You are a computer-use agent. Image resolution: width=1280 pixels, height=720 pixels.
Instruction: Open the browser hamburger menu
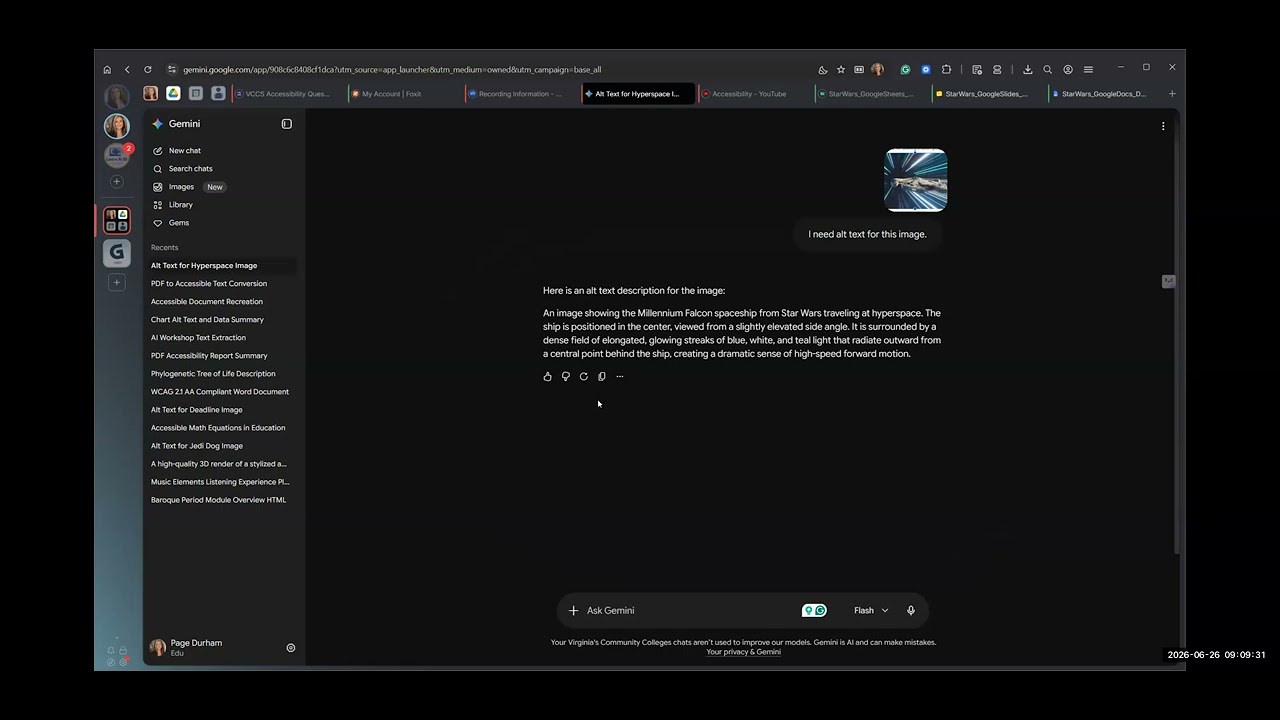pyautogui.click(x=1088, y=70)
